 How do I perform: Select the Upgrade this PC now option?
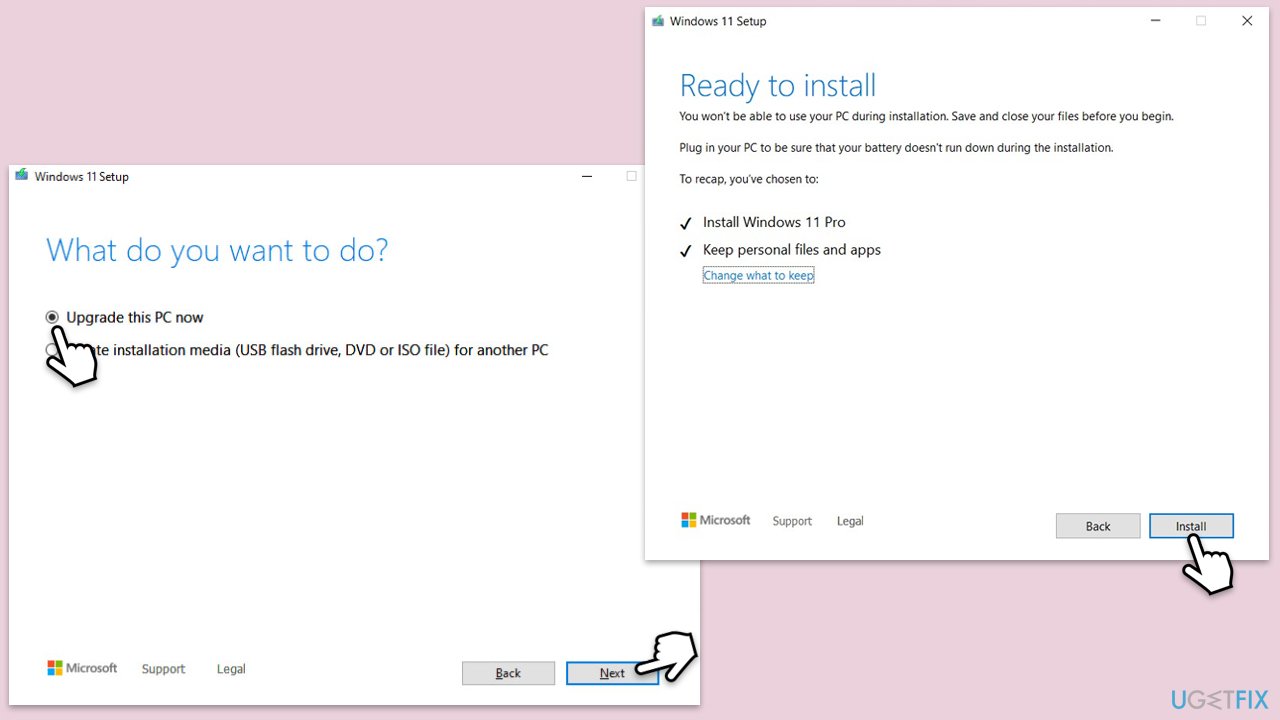click(52, 317)
